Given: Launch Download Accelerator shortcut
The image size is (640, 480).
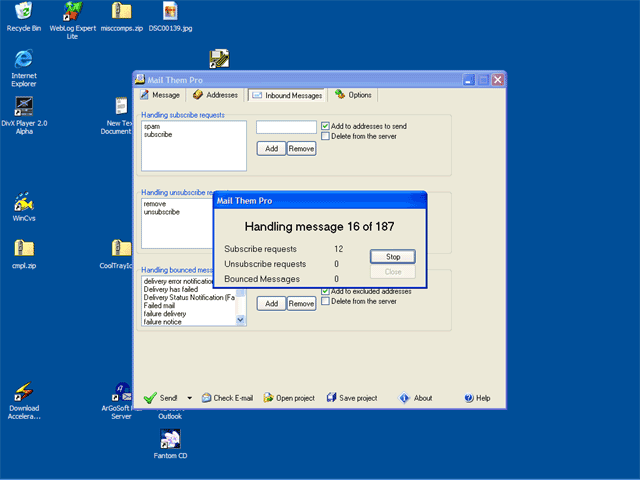Looking at the screenshot, I should pyautogui.click(x=24, y=400).
